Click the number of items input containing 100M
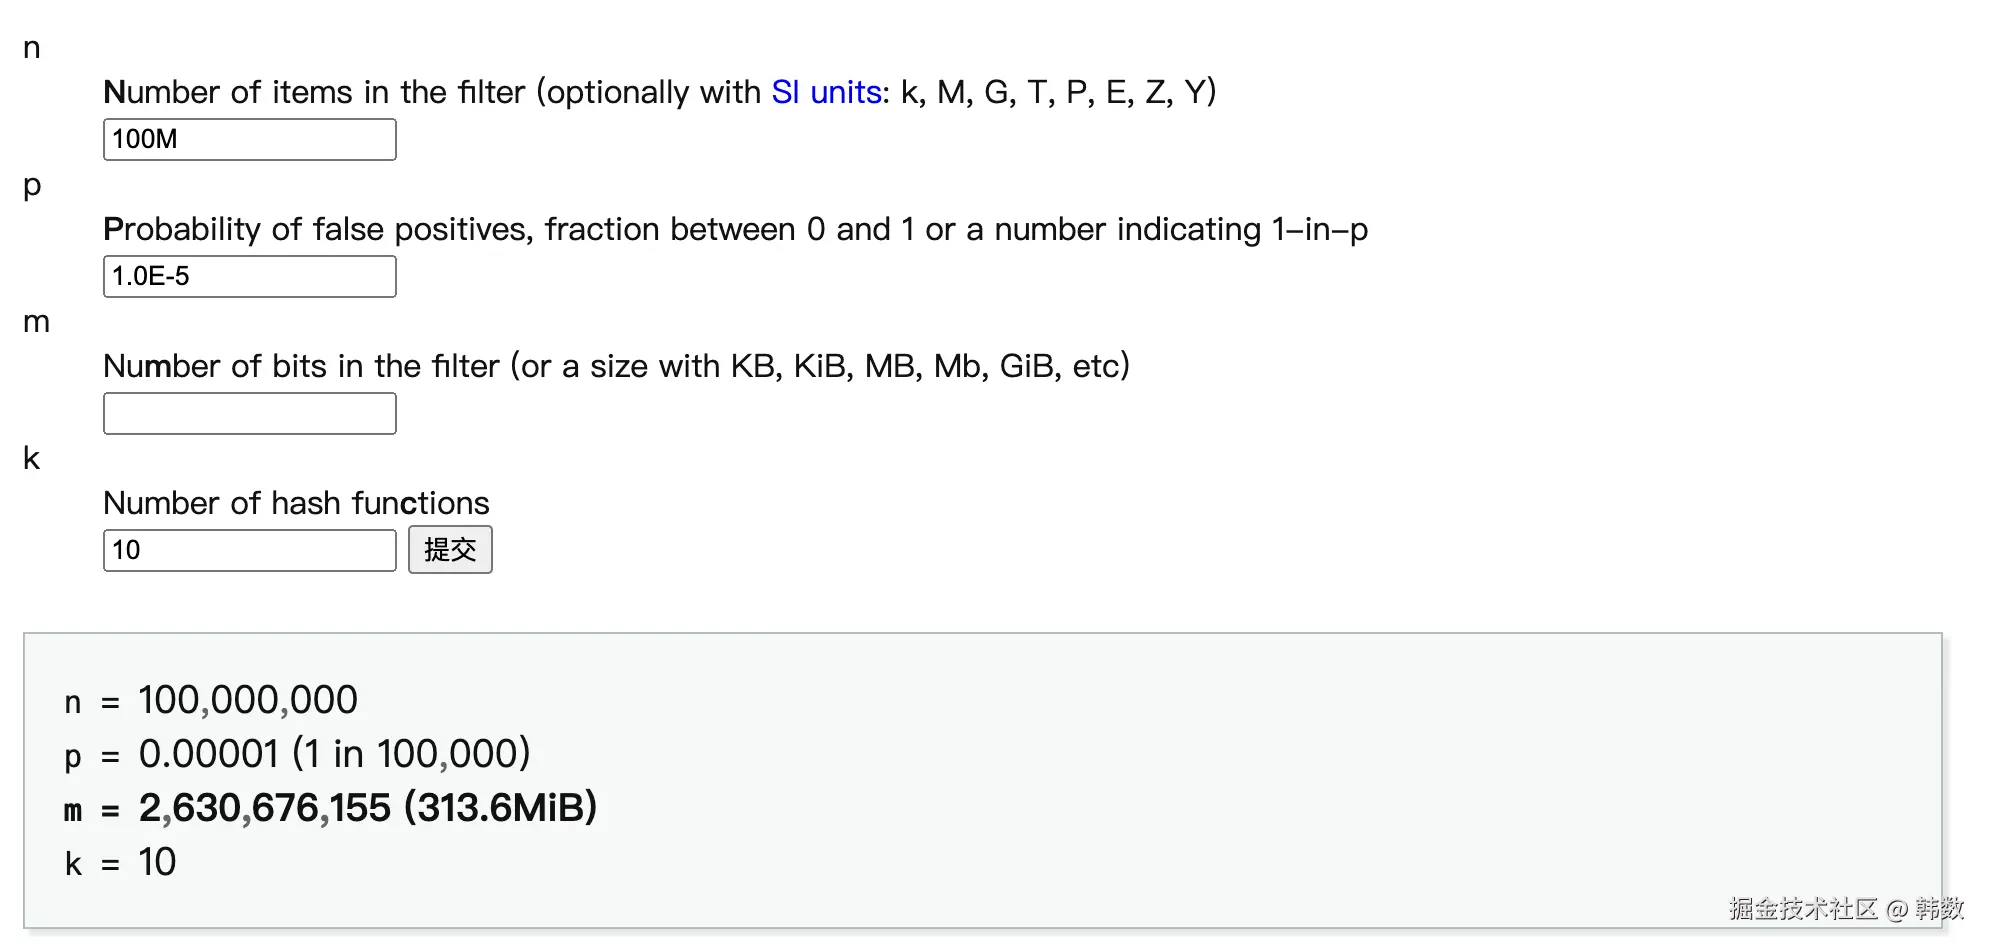Image resolution: width=1990 pixels, height=948 pixels. [249, 139]
